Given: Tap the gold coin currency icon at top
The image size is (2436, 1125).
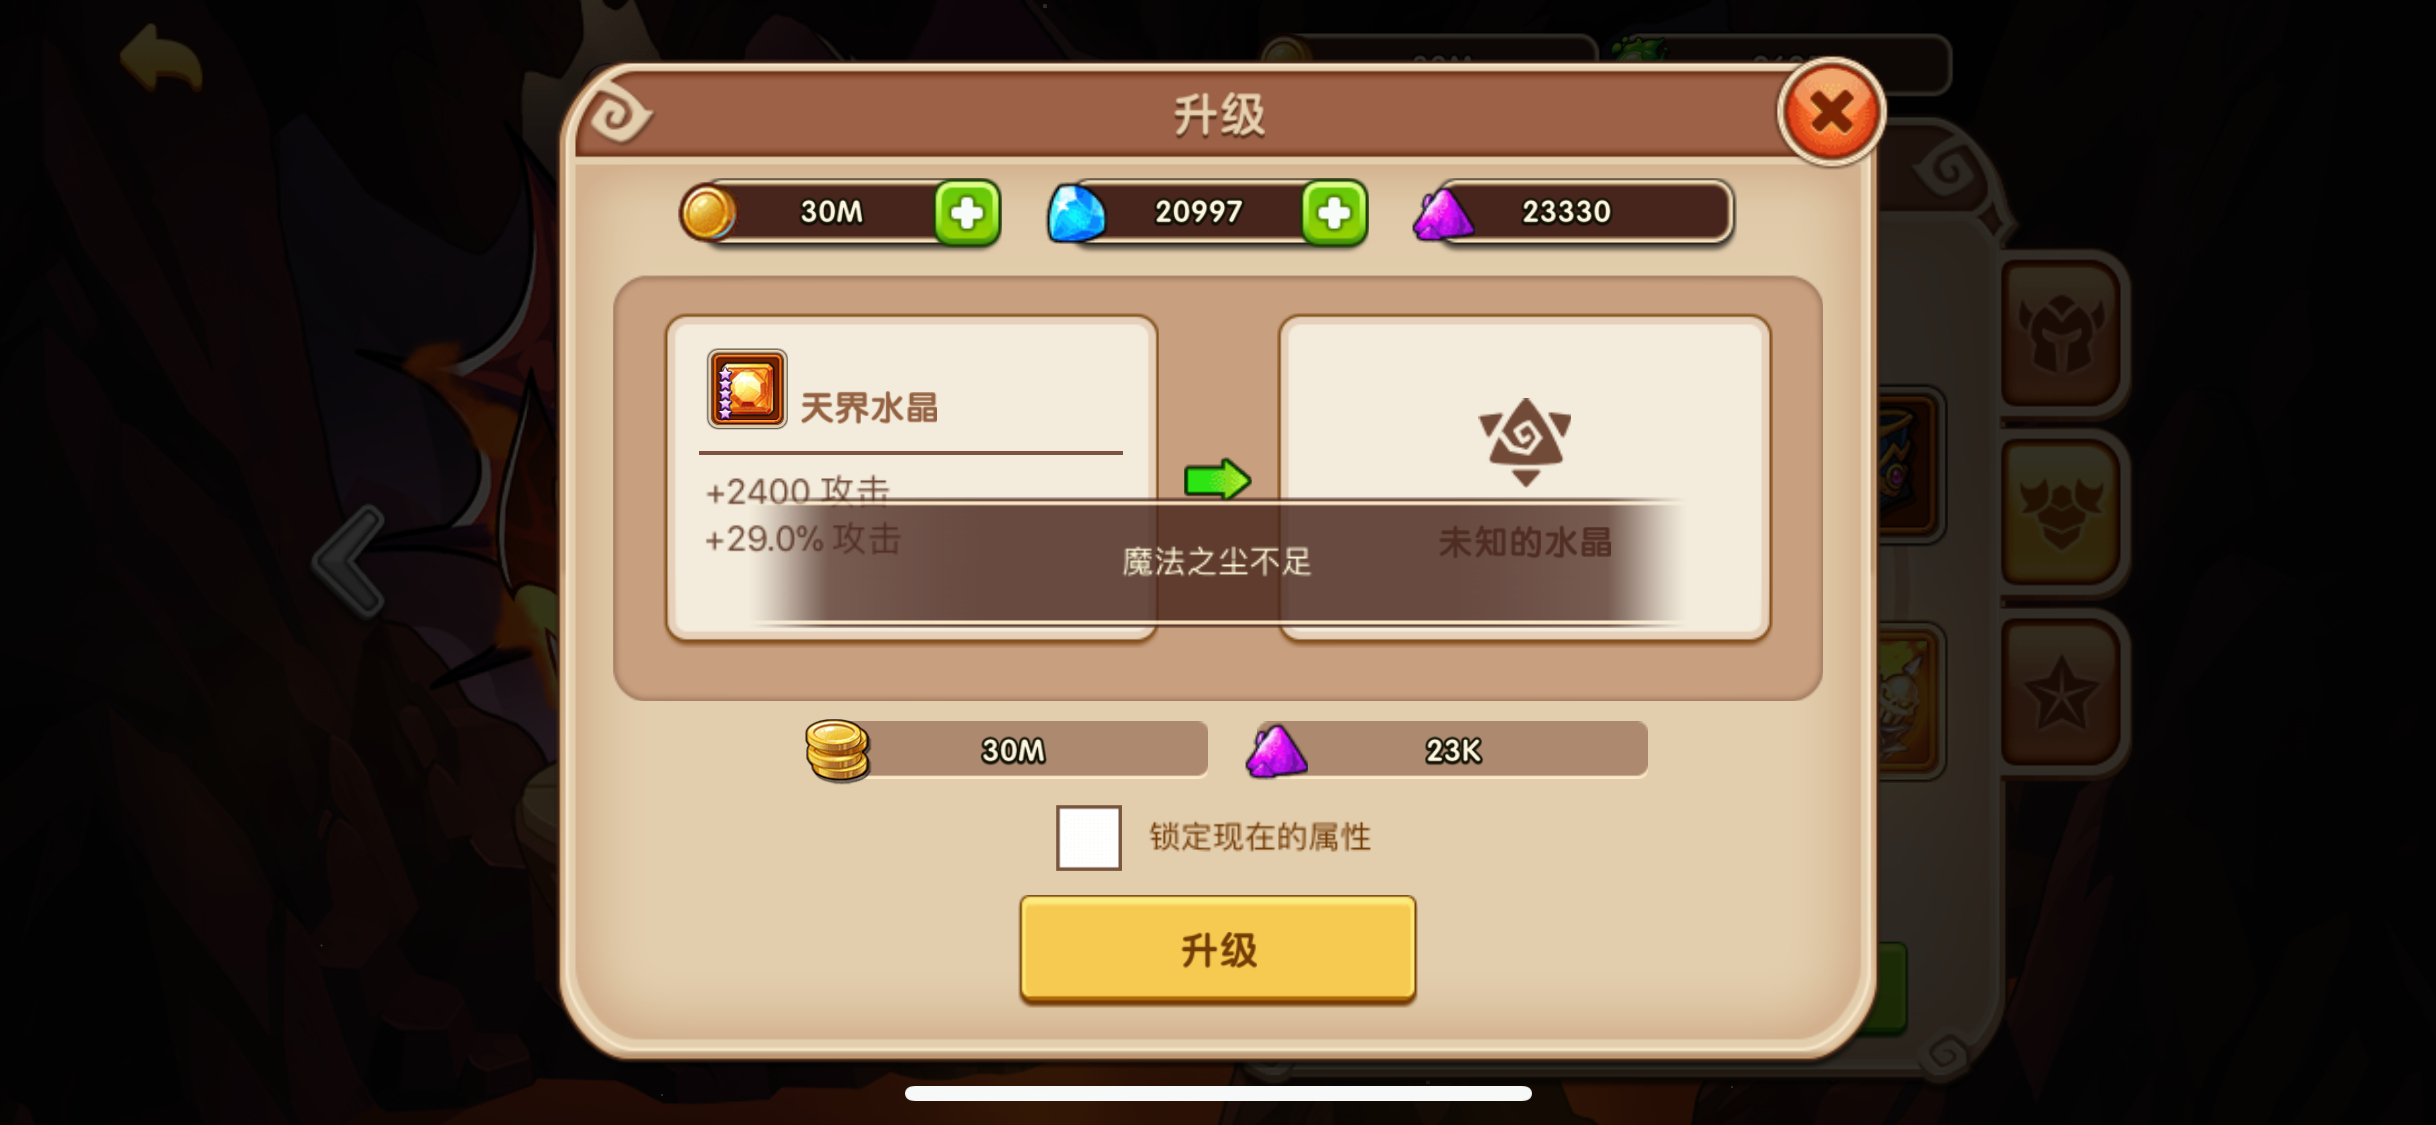Looking at the screenshot, I should pyautogui.click(x=707, y=213).
